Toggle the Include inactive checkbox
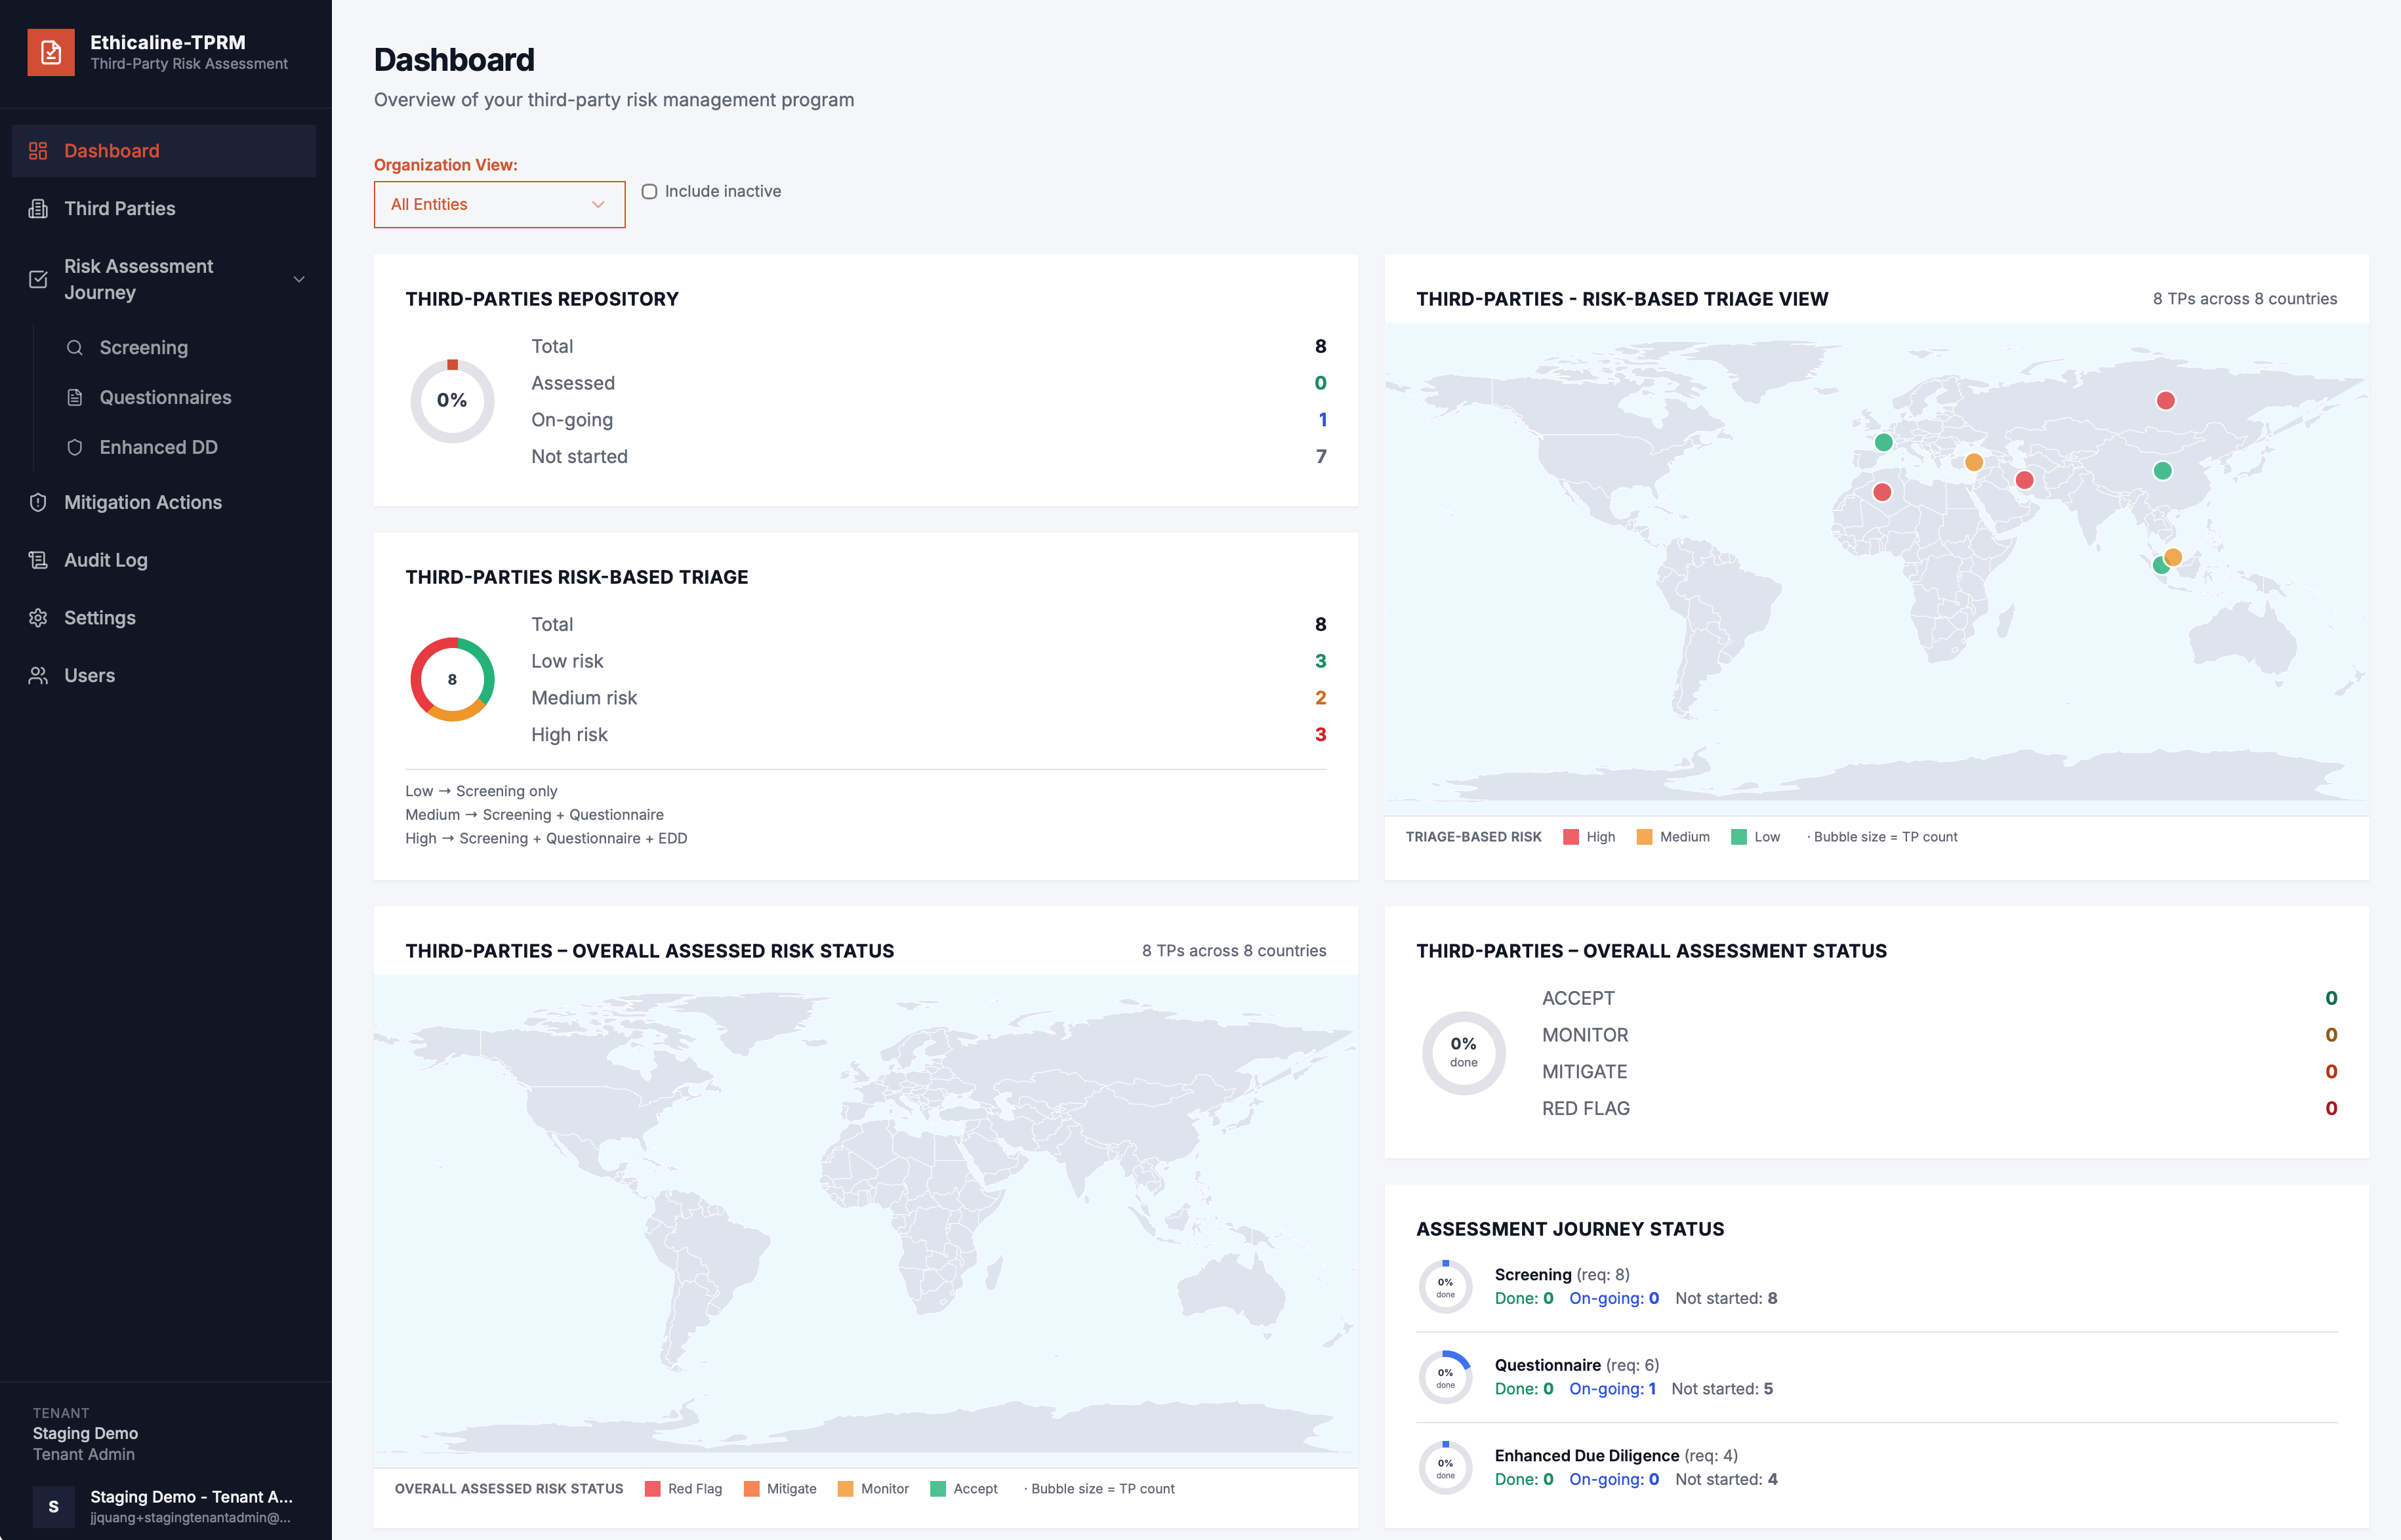The width and height of the screenshot is (2401, 1540). [x=649, y=191]
